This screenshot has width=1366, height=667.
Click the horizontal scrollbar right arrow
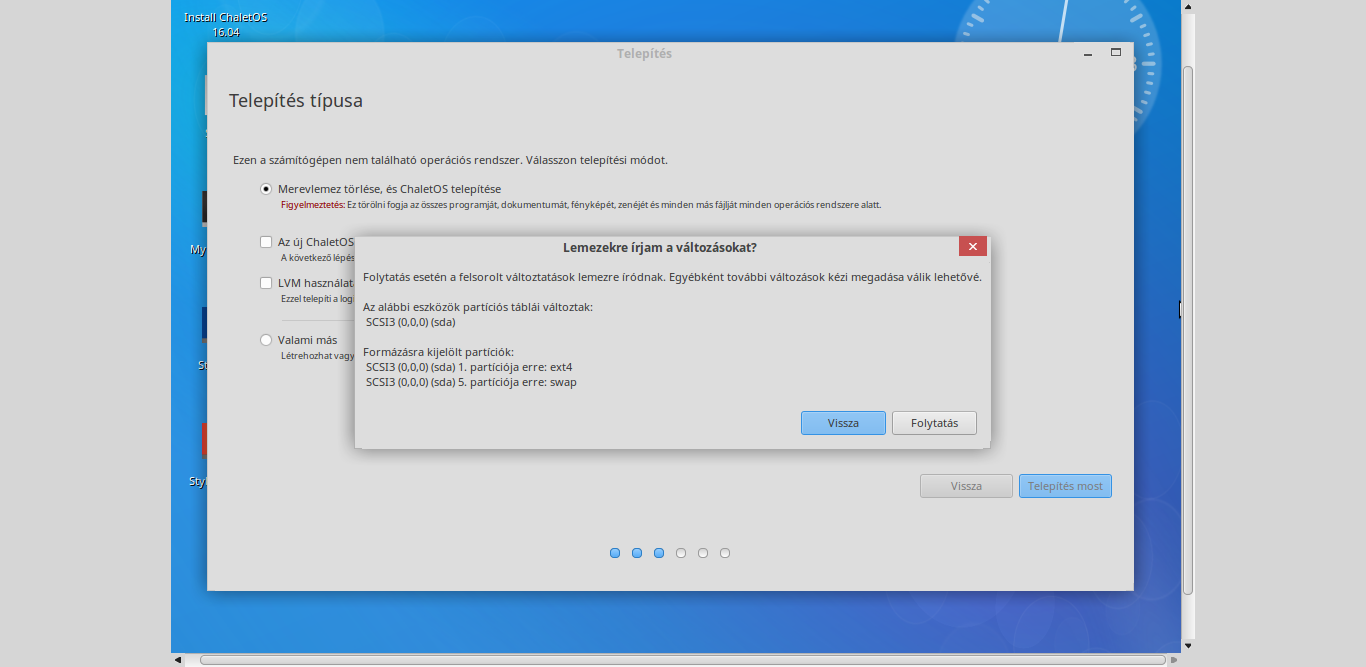coord(1174,660)
